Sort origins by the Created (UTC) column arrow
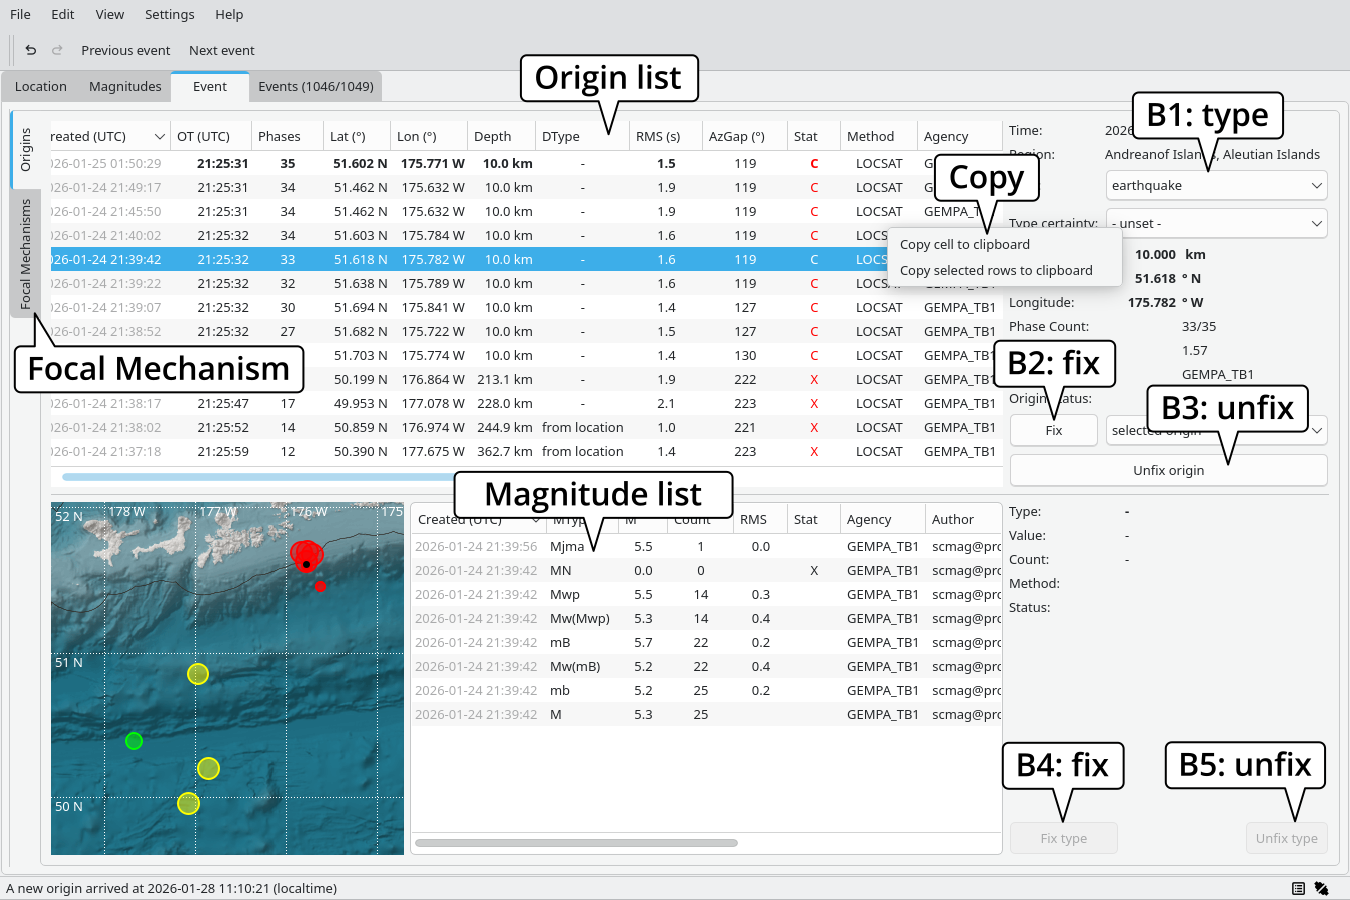Screen dimensions: 1350x900 pos(159,136)
